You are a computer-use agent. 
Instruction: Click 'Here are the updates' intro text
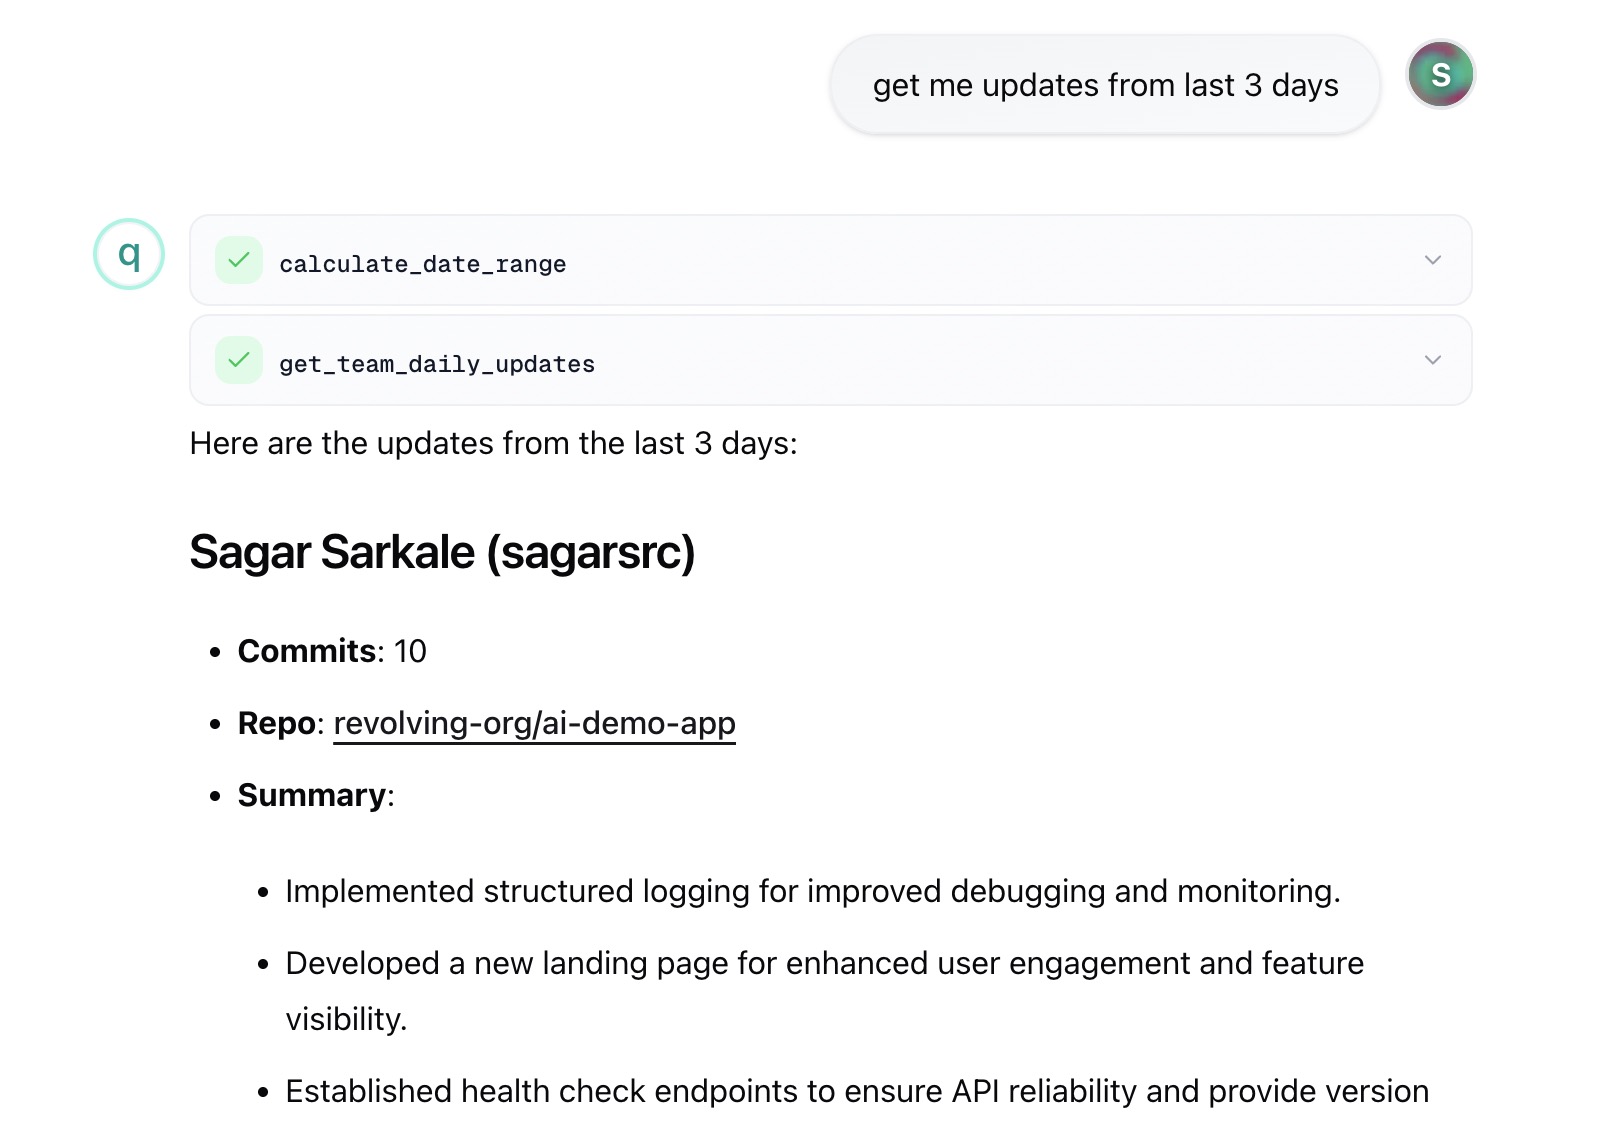click(x=493, y=443)
